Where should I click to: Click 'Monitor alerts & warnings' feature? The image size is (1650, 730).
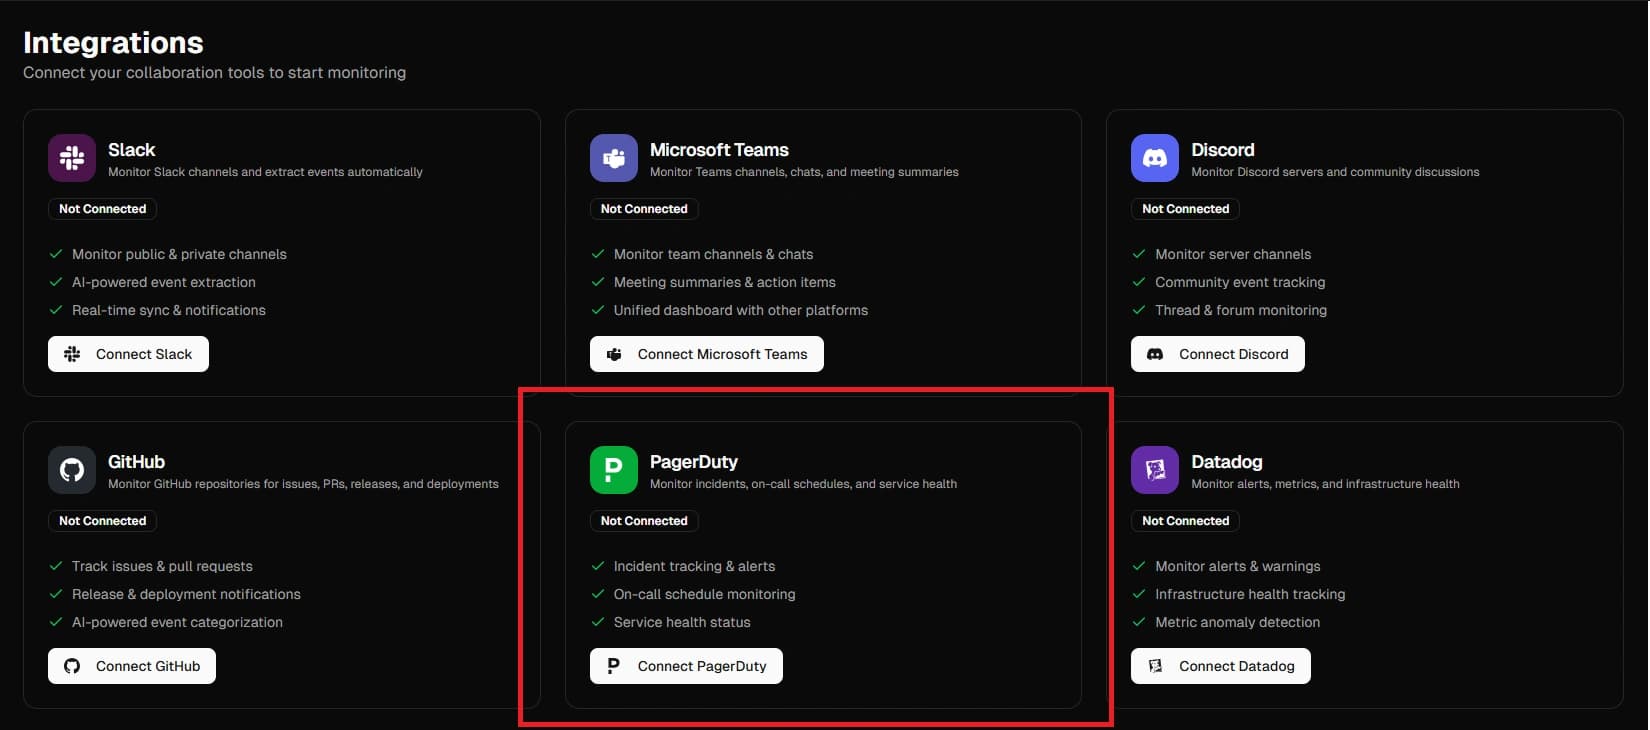(x=1238, y=566)
